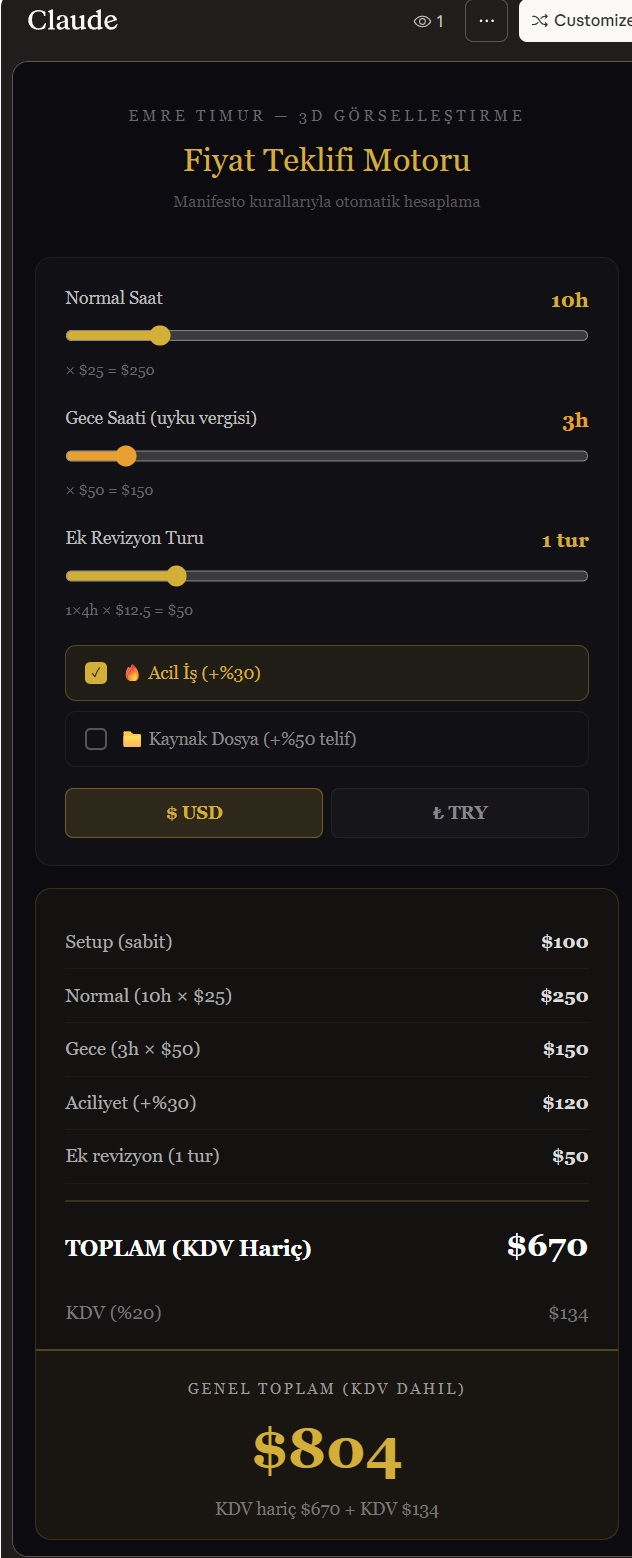Open the three-dot more options menu
Viewport: 632px width, 1558px height.
click(487, 21)
